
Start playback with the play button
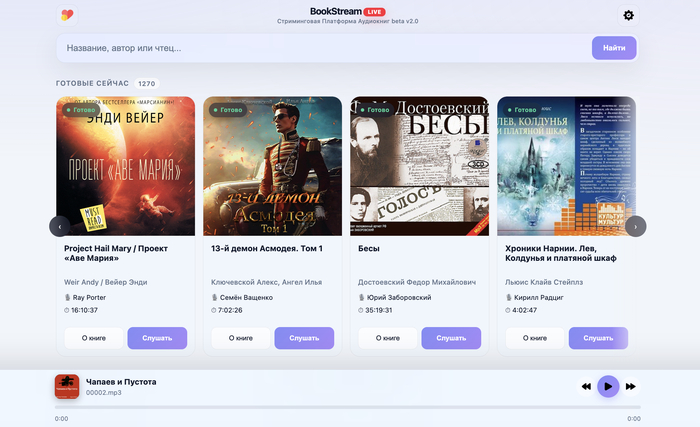tap(608, 386)
